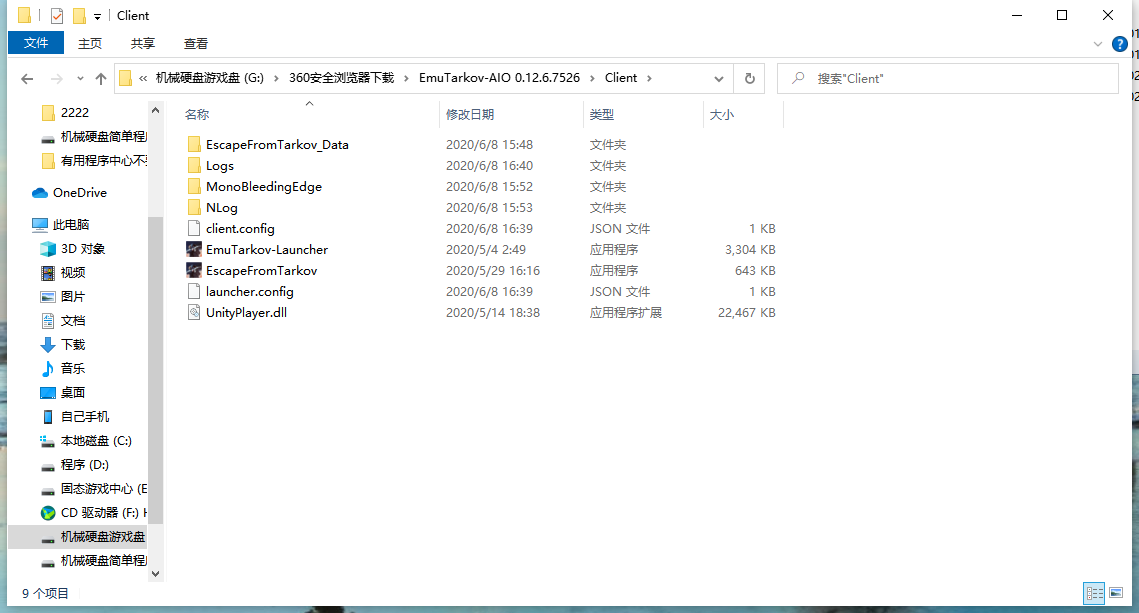1139x613 pixels.
Task: Sort files by 大小 column header
Action: click(x=722, y=115)
